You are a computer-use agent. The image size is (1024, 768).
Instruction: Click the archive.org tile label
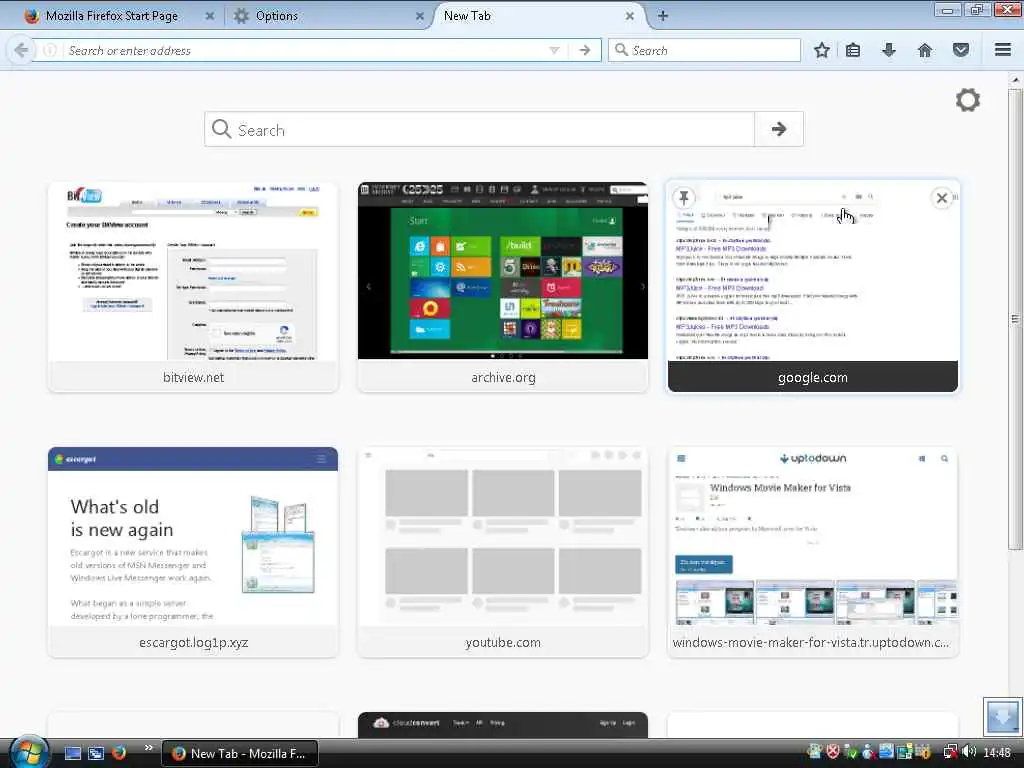click(x=503, y=377)
